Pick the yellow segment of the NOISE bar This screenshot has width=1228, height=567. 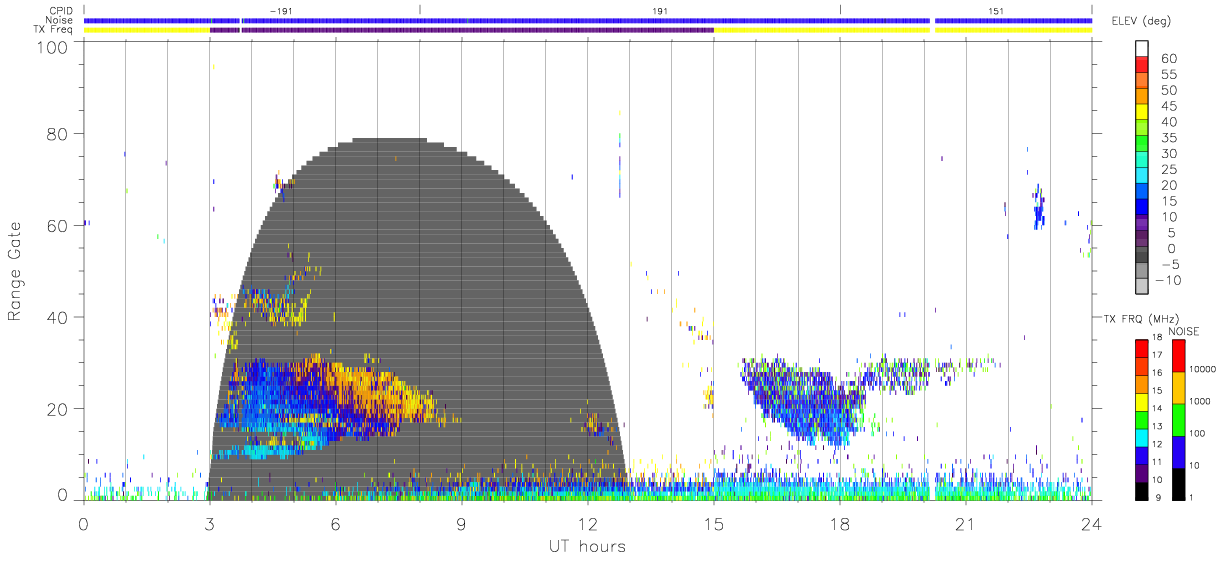click(1178, 388)
